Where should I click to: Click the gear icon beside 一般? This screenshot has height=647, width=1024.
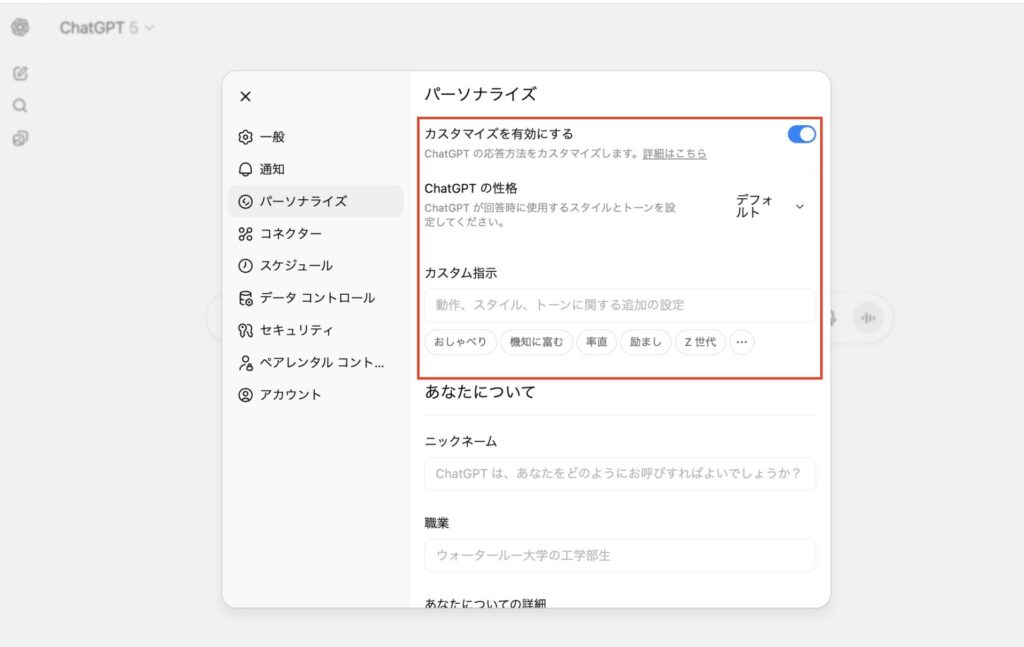246,137
